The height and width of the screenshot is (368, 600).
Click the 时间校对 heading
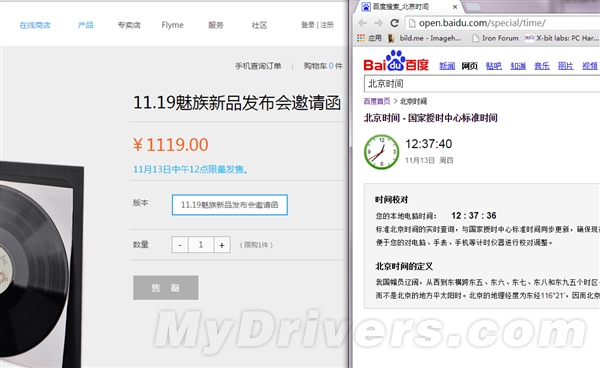[391, 200]
